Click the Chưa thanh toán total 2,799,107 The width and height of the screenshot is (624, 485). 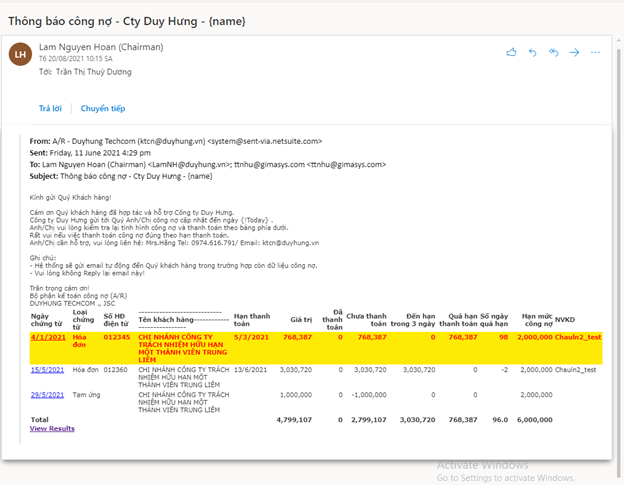tap(369, 420)
